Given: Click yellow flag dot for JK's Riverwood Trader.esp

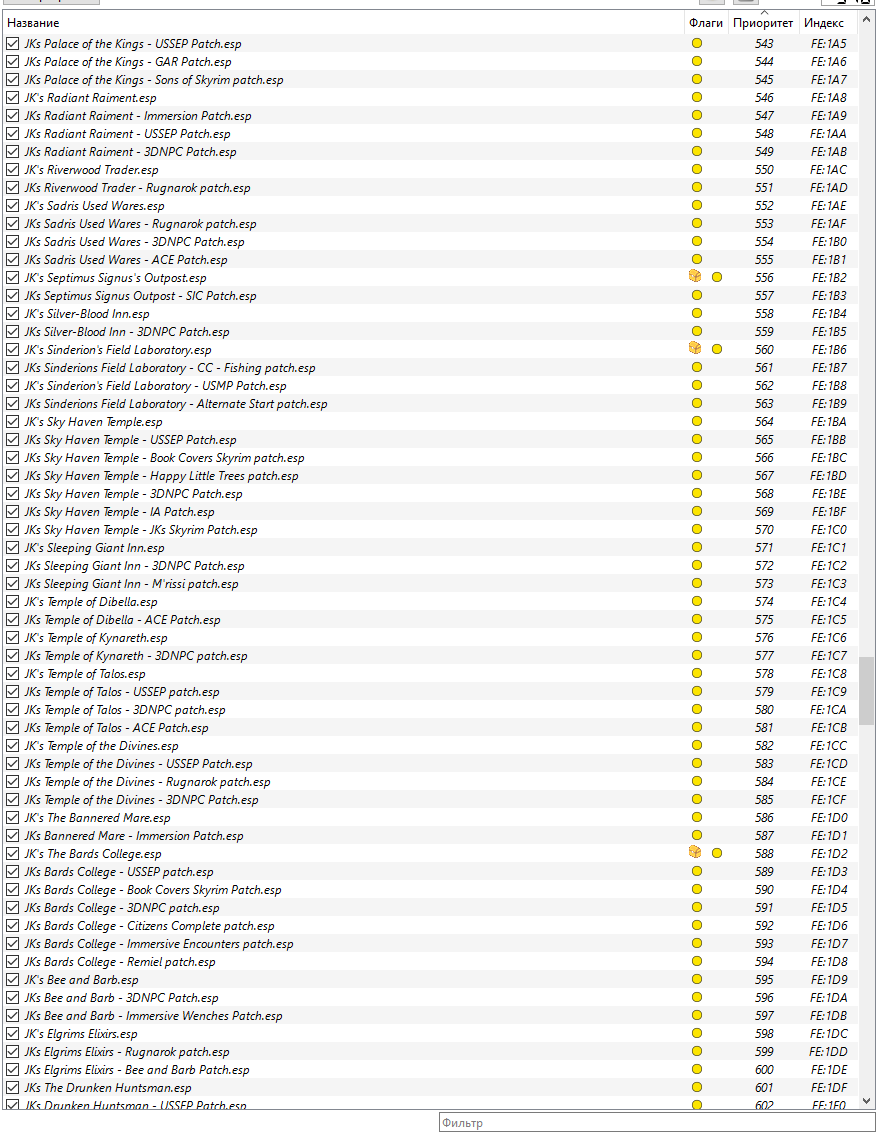Looking at the screenshot, I should [x=696, y=169].
